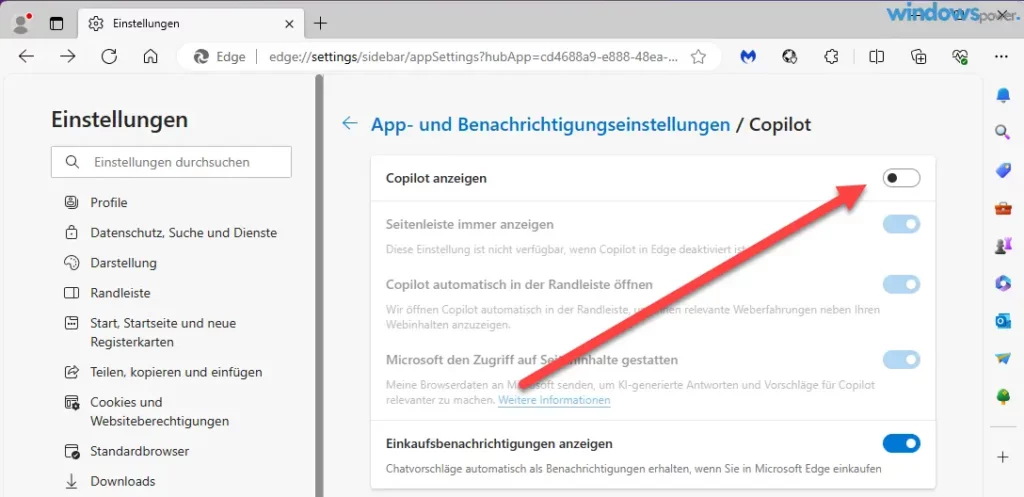Open the globe extension icon in toolbar
The width and height of the screenshot is (1024, 497).
click(x=790, y=57)
